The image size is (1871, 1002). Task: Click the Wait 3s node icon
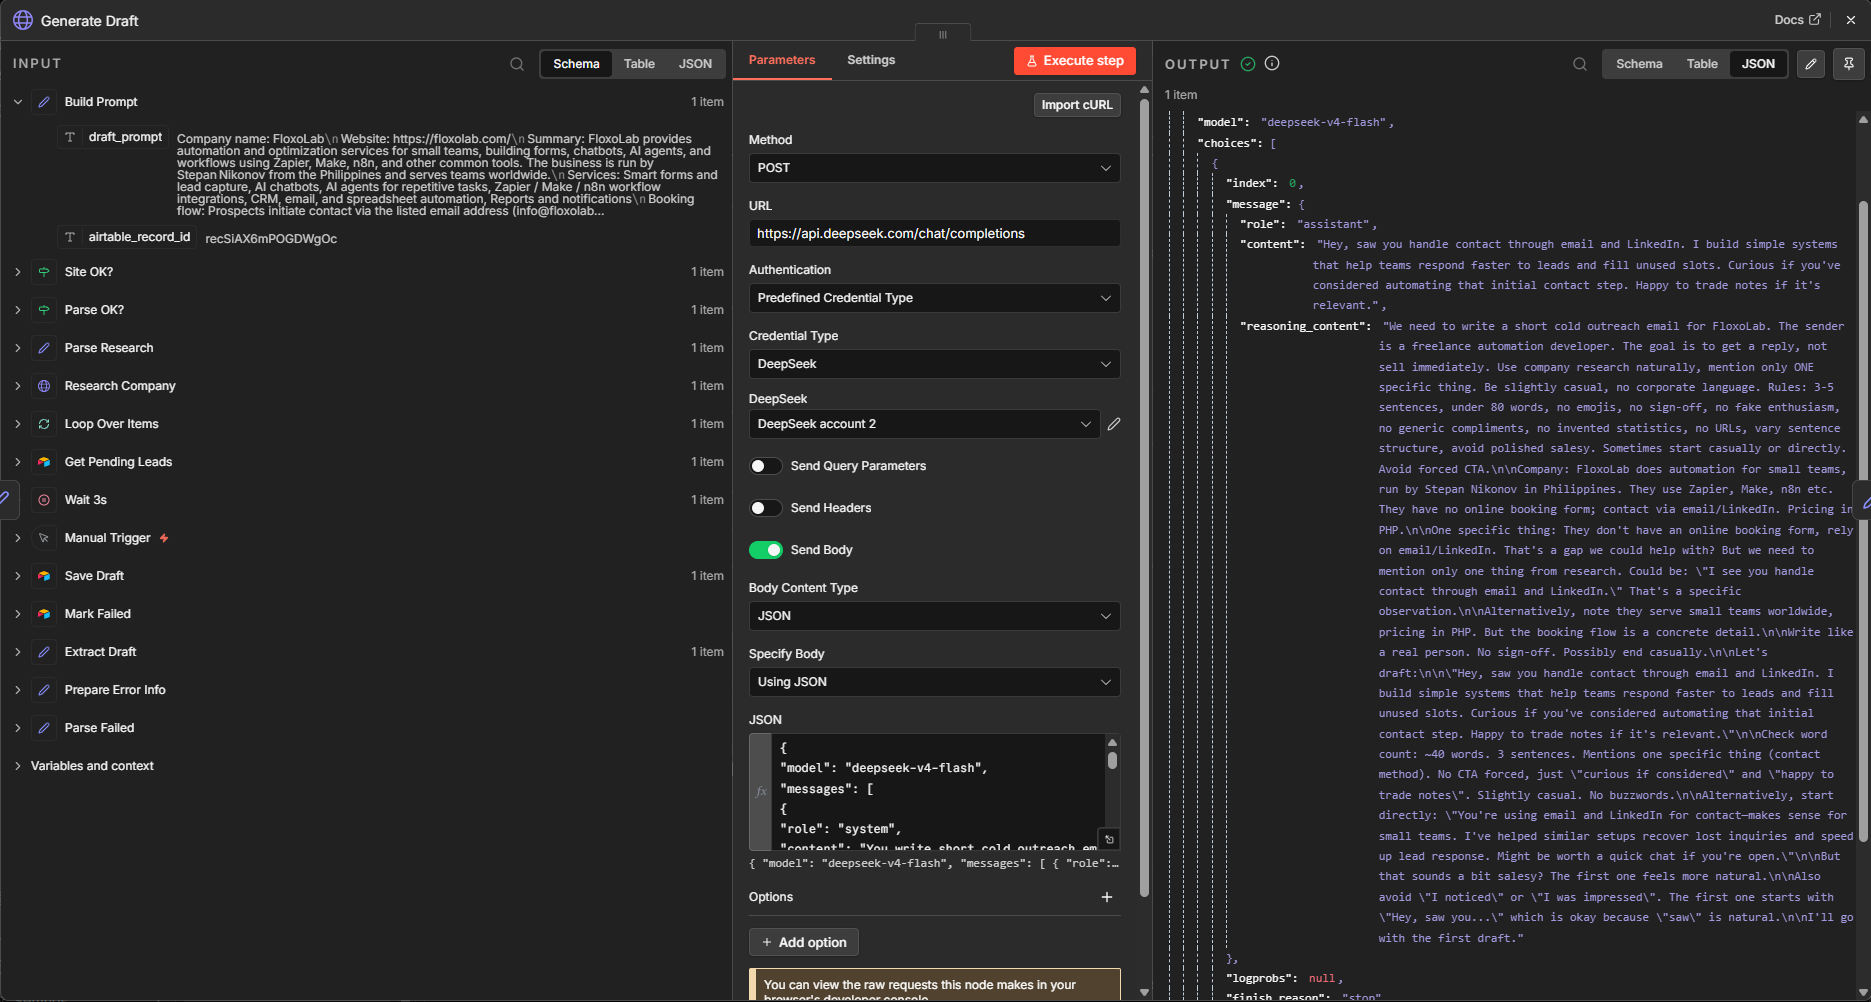pyautogui.click(x=44, y=500)
